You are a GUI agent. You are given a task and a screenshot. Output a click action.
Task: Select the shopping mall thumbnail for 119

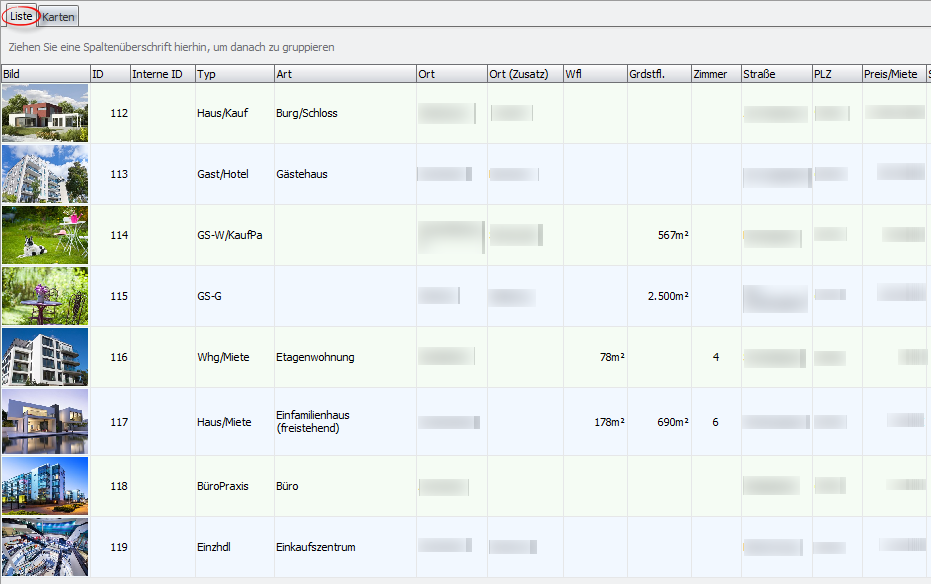tap(45, 547)
